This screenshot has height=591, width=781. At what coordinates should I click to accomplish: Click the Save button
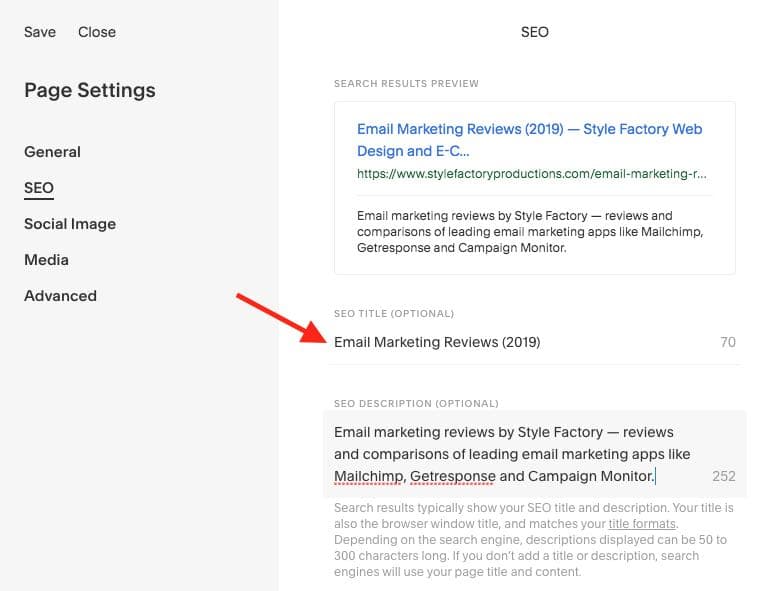(40, 32)
